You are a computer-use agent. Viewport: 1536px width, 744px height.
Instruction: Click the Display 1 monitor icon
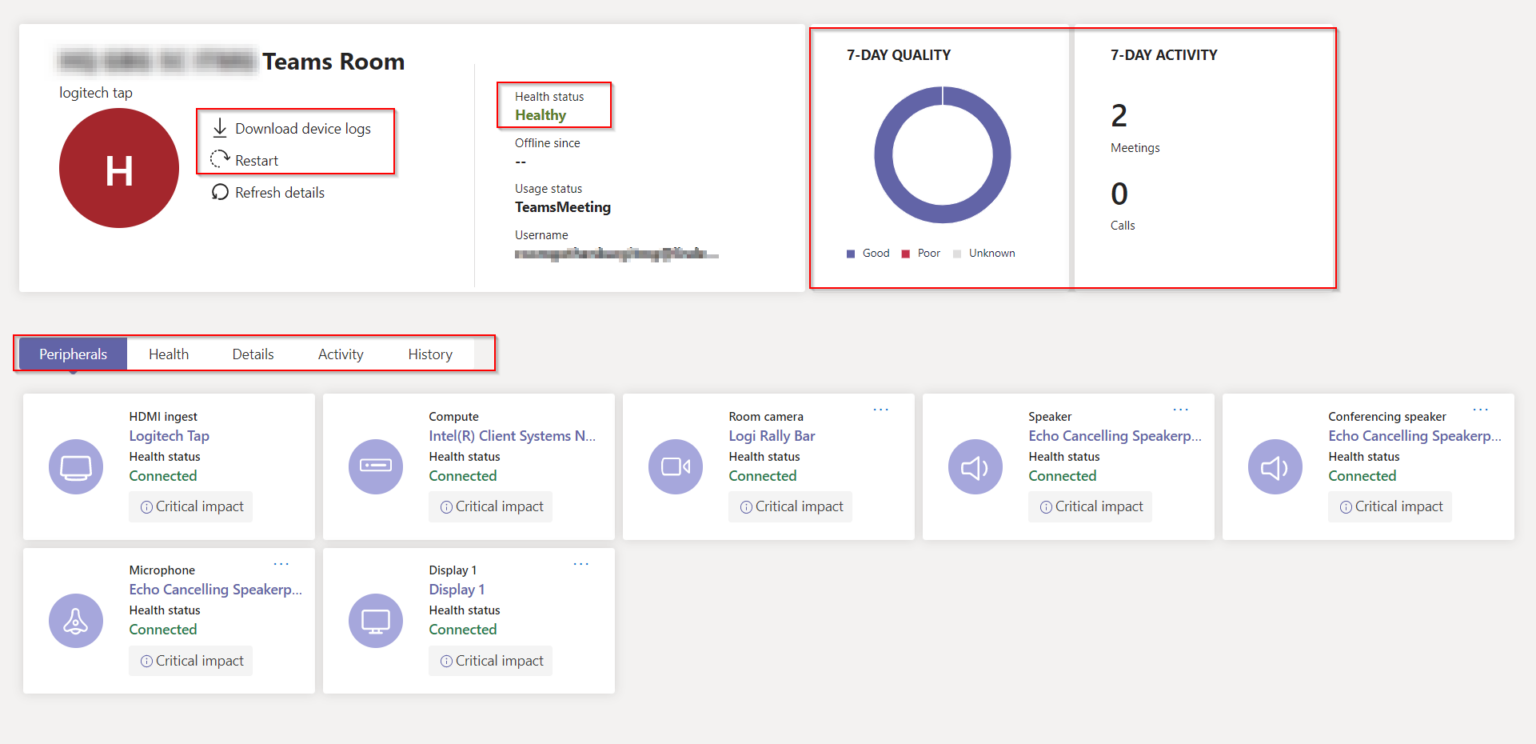click(x=376, y=620)
